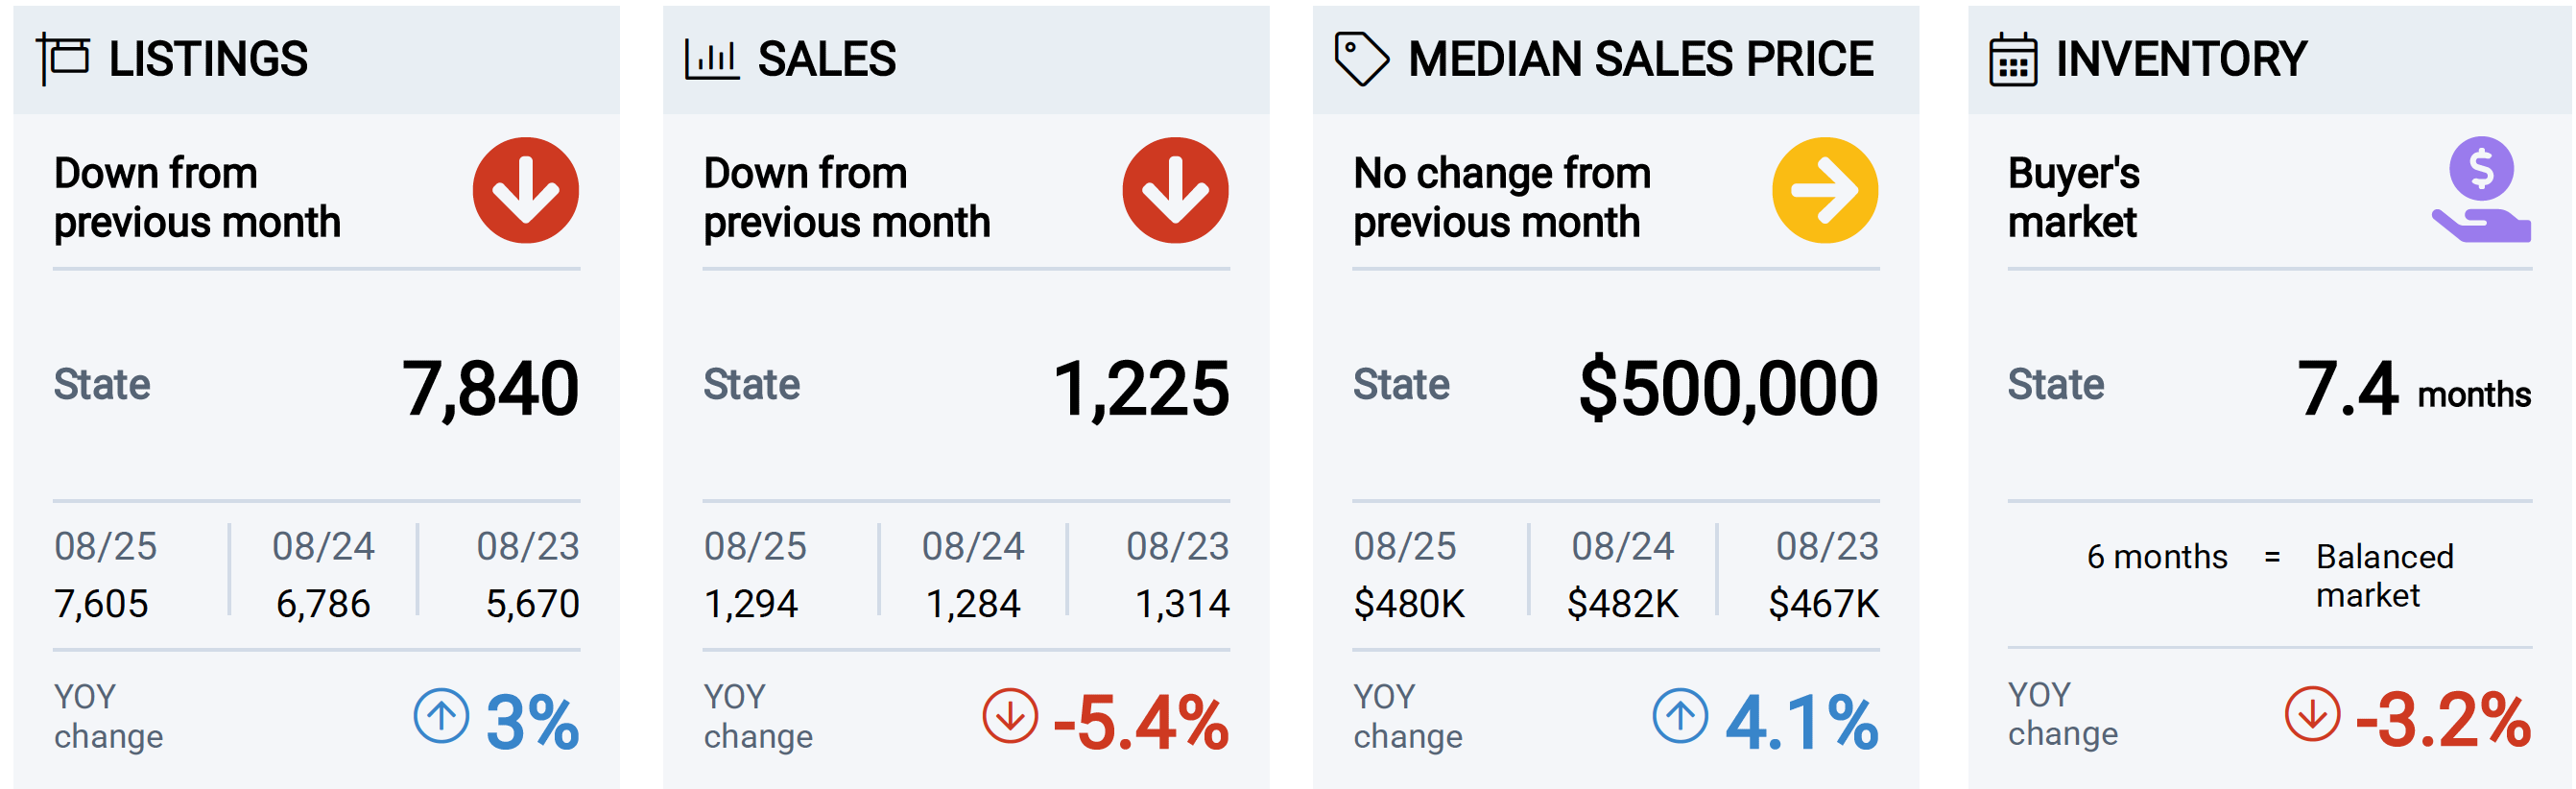
Task: Click the 08/24 listings figure 6,786
Action: [x=323, y=604]
